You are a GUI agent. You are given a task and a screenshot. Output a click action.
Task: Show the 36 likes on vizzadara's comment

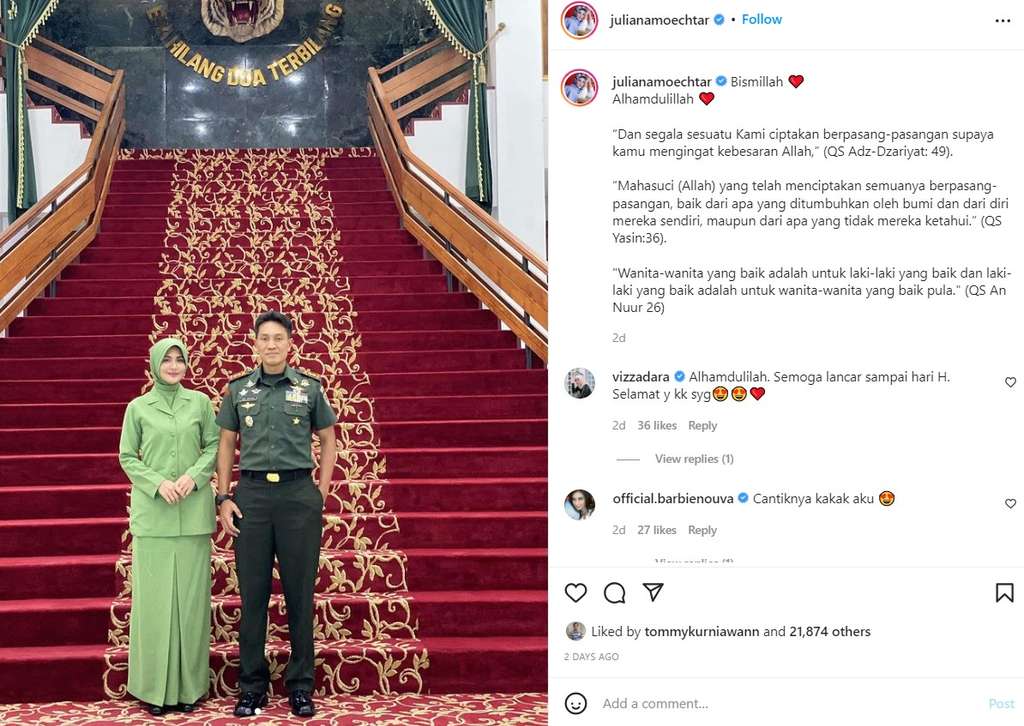657,426
